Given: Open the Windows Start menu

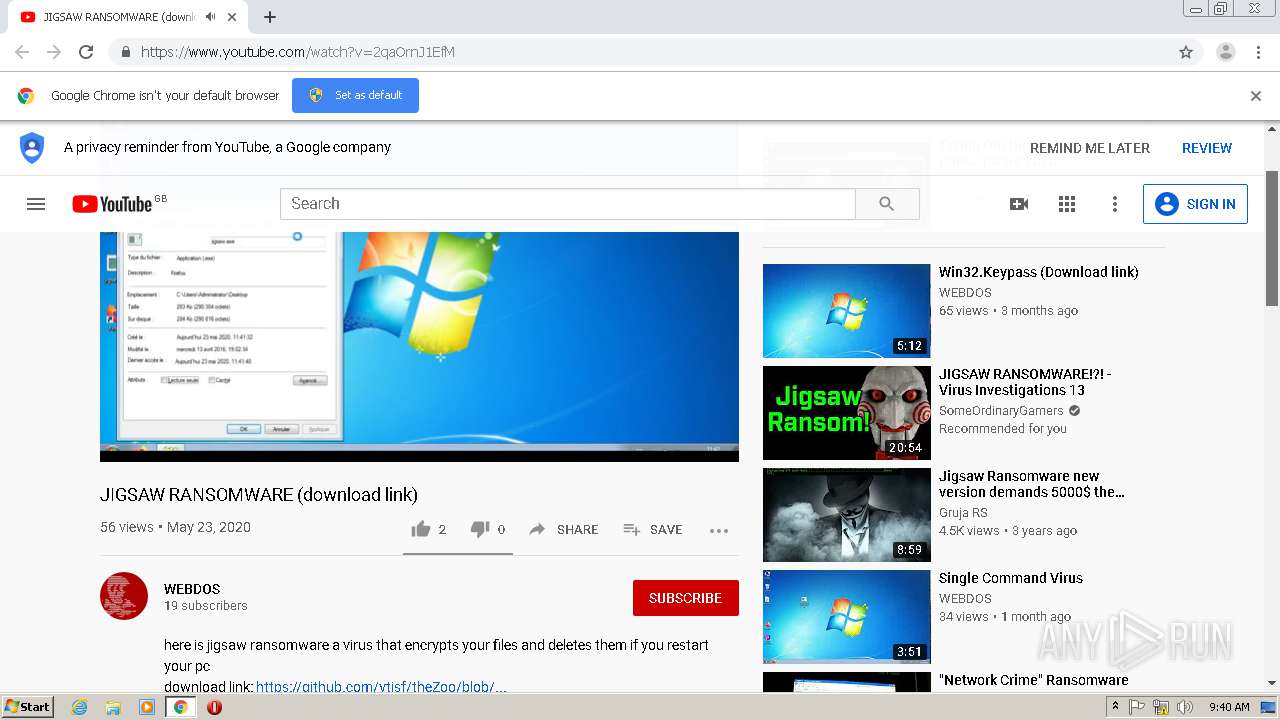Looking at the screenshot, I should (x=27, y=706).
